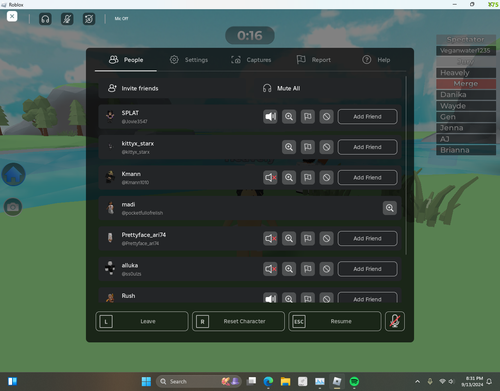The width and height of the screenshot is (500, 391).
Task: Inspect SPLAT's avatar with the magnifier icon
Action: (289, 117)
